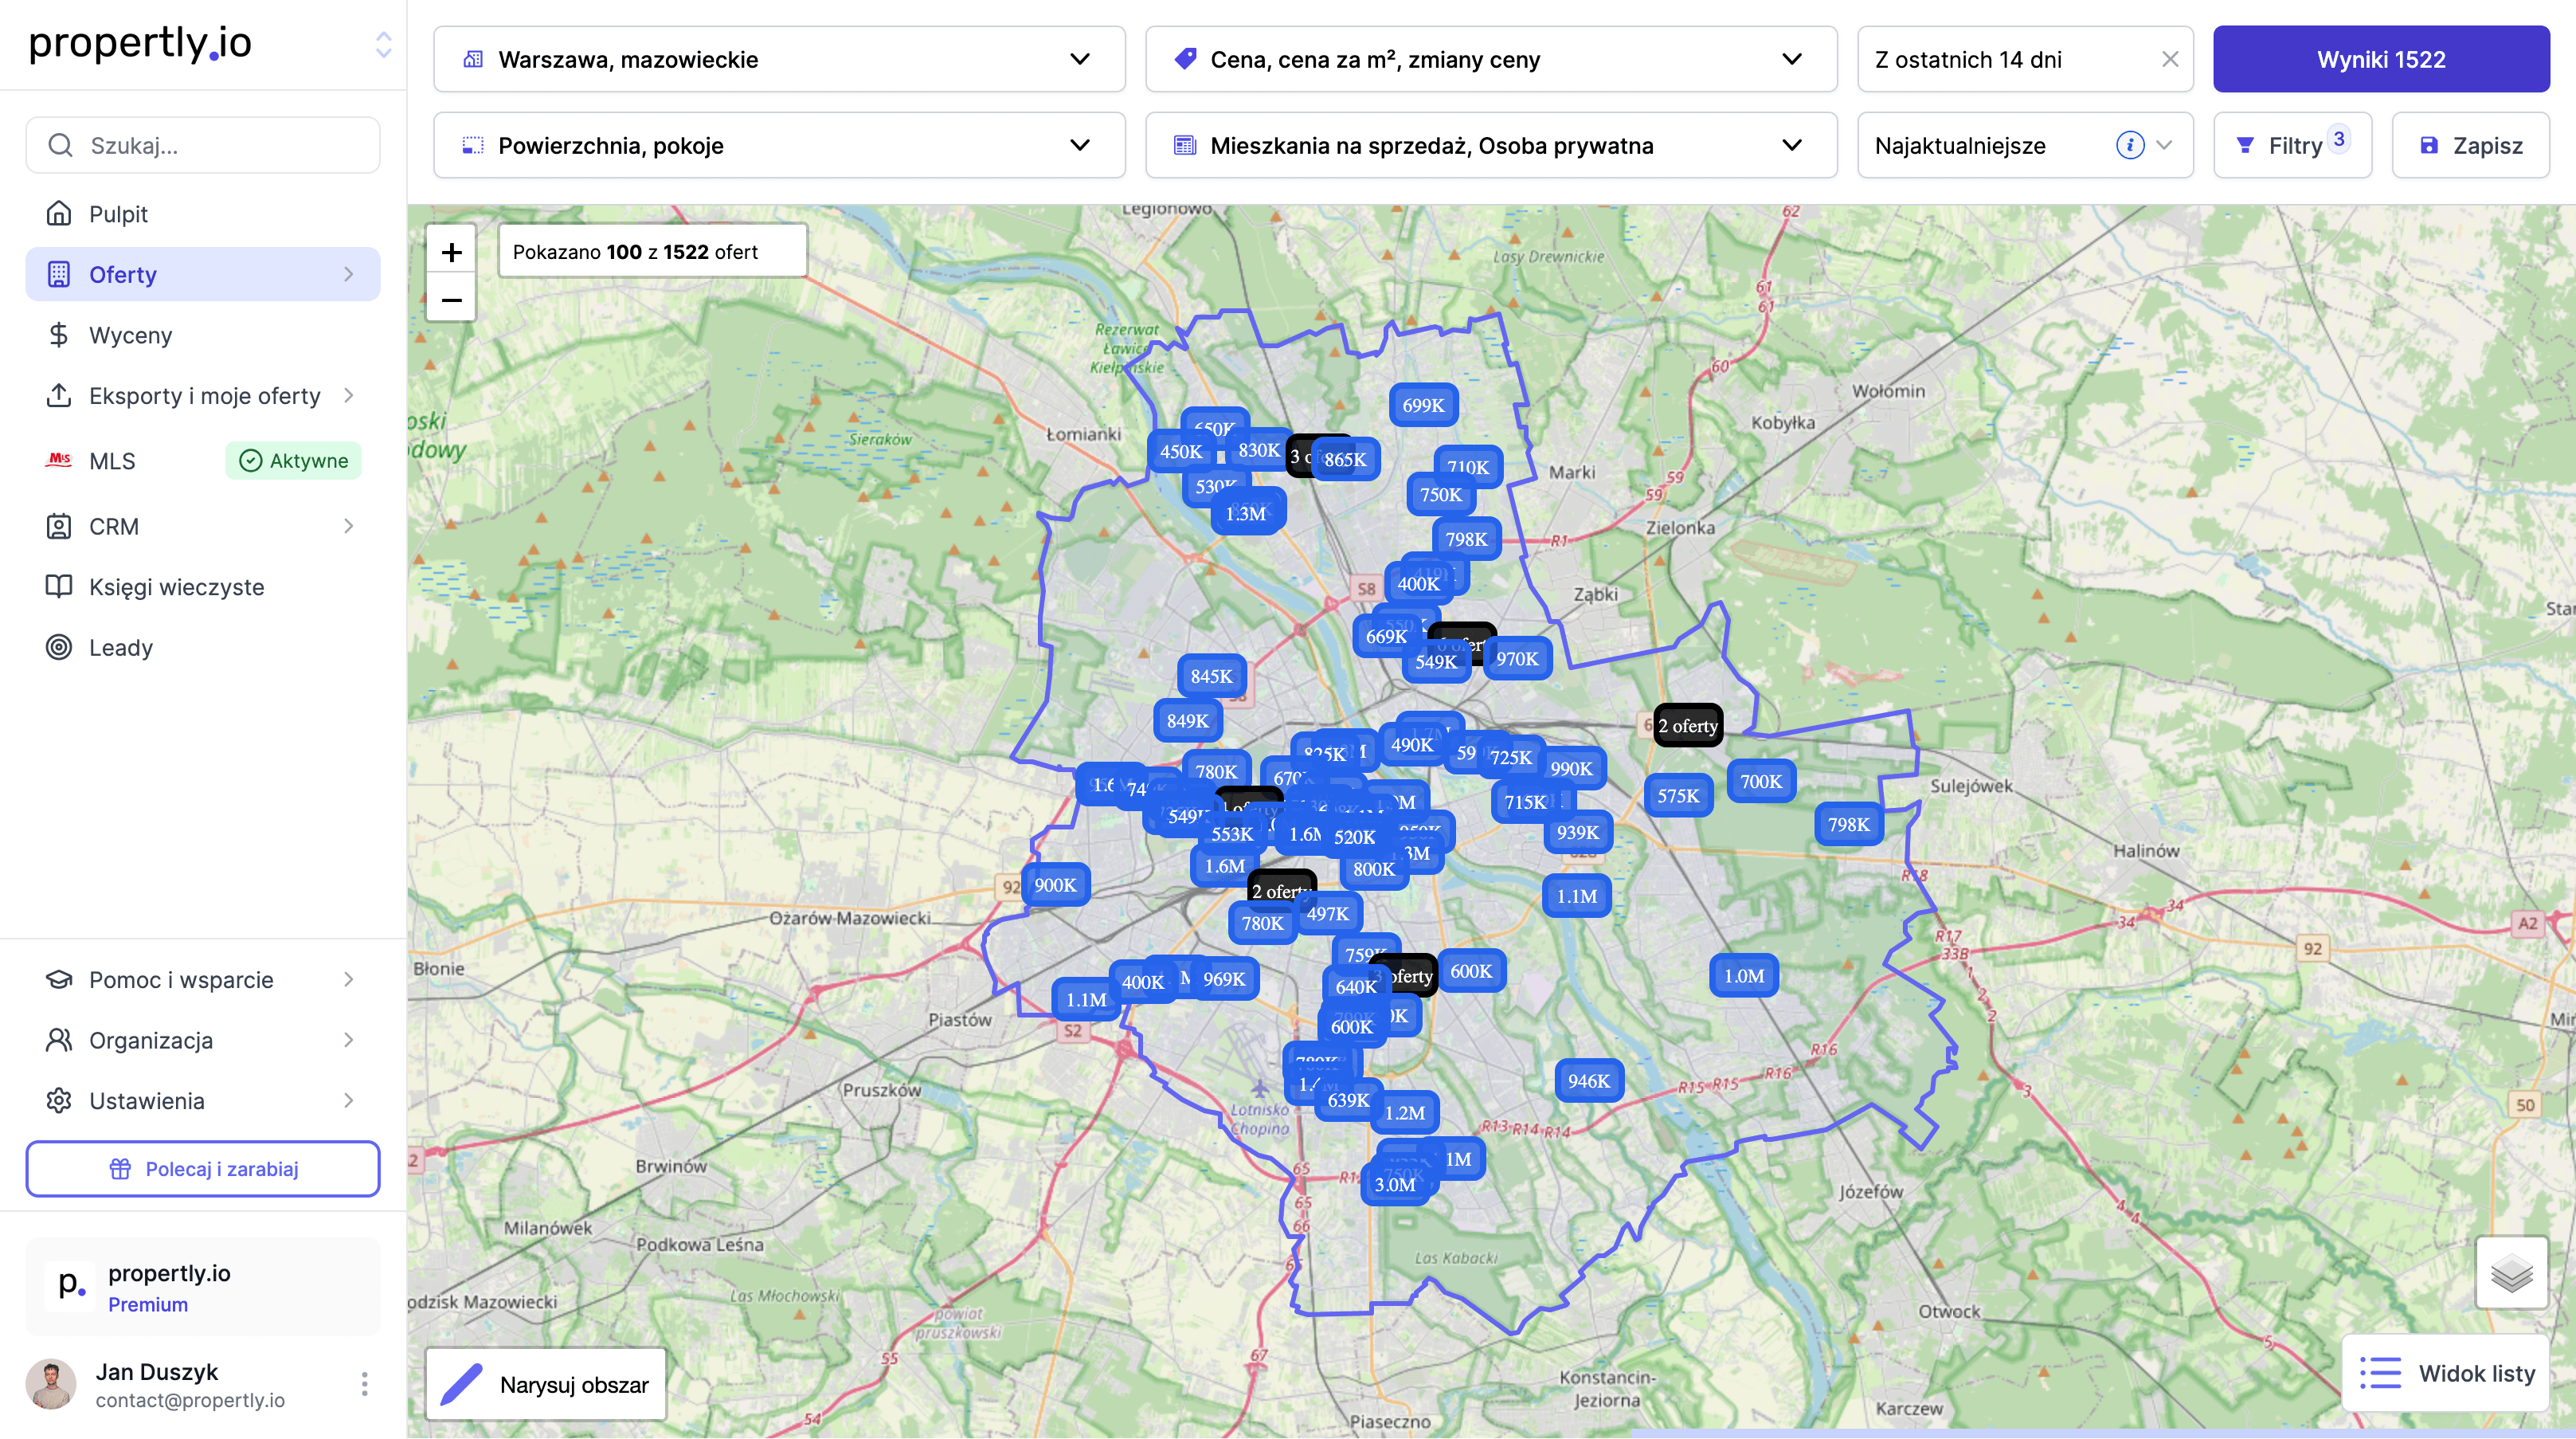Zoom out of the map
Screen dimensions: 2576x1439
pyautogui.click(x=451, y=300)
